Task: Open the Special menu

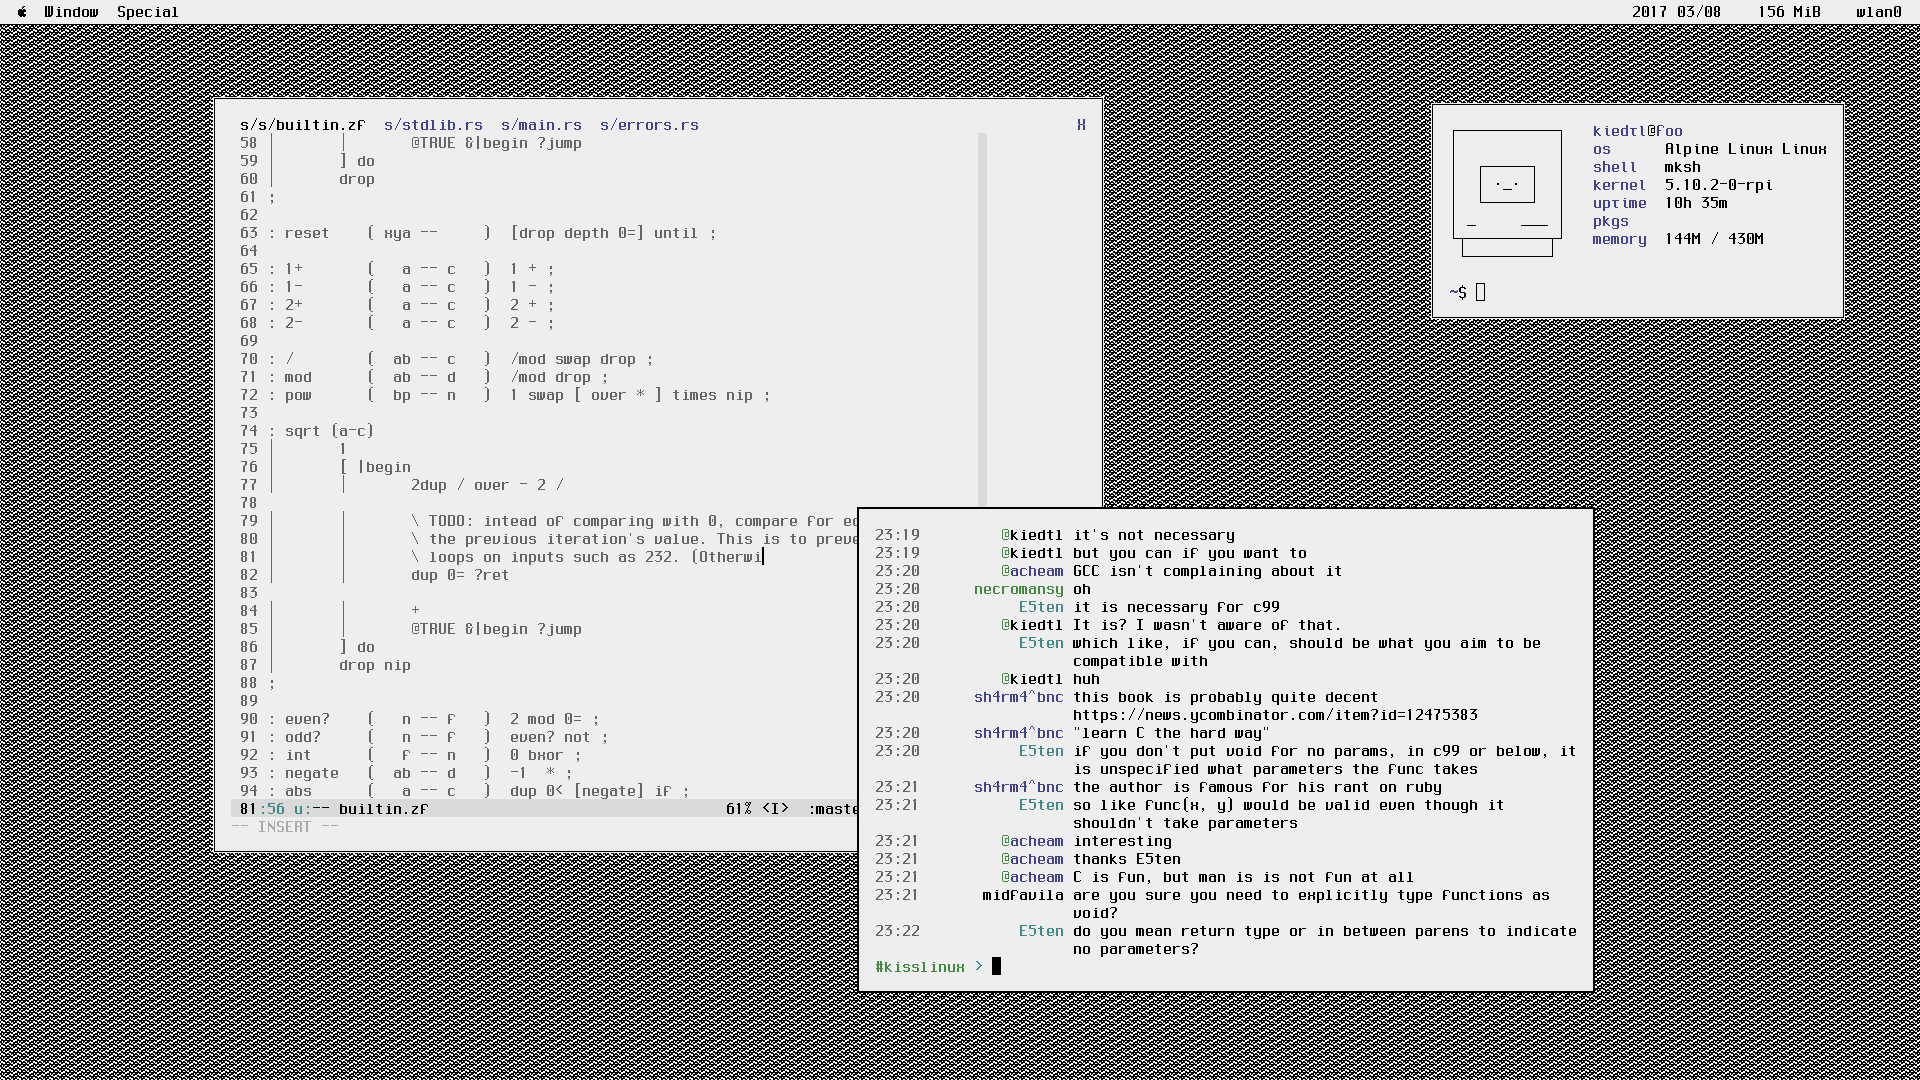Action: point(147,12)
